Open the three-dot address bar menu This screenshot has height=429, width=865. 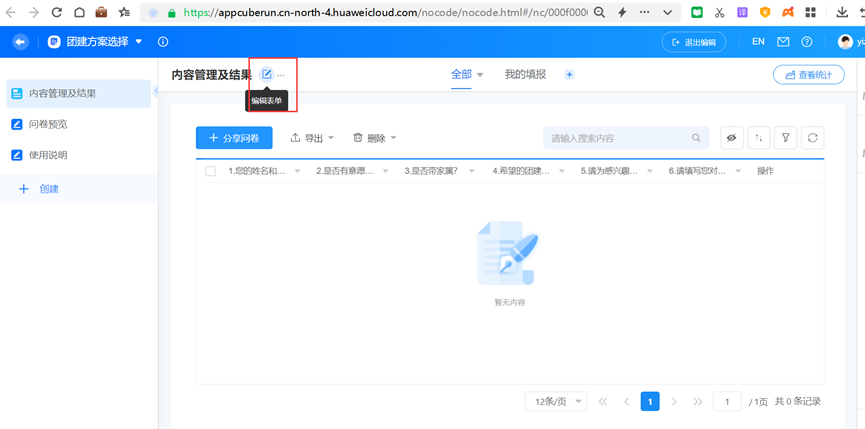pyautogui.click(x=644, y=12)
